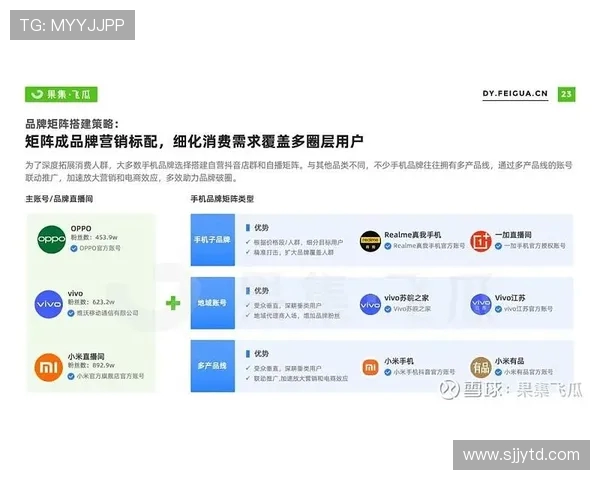Viewport: 600px width, 480px height.
Task: Click the gold 小米有品 logo
Action: (481, 367)
